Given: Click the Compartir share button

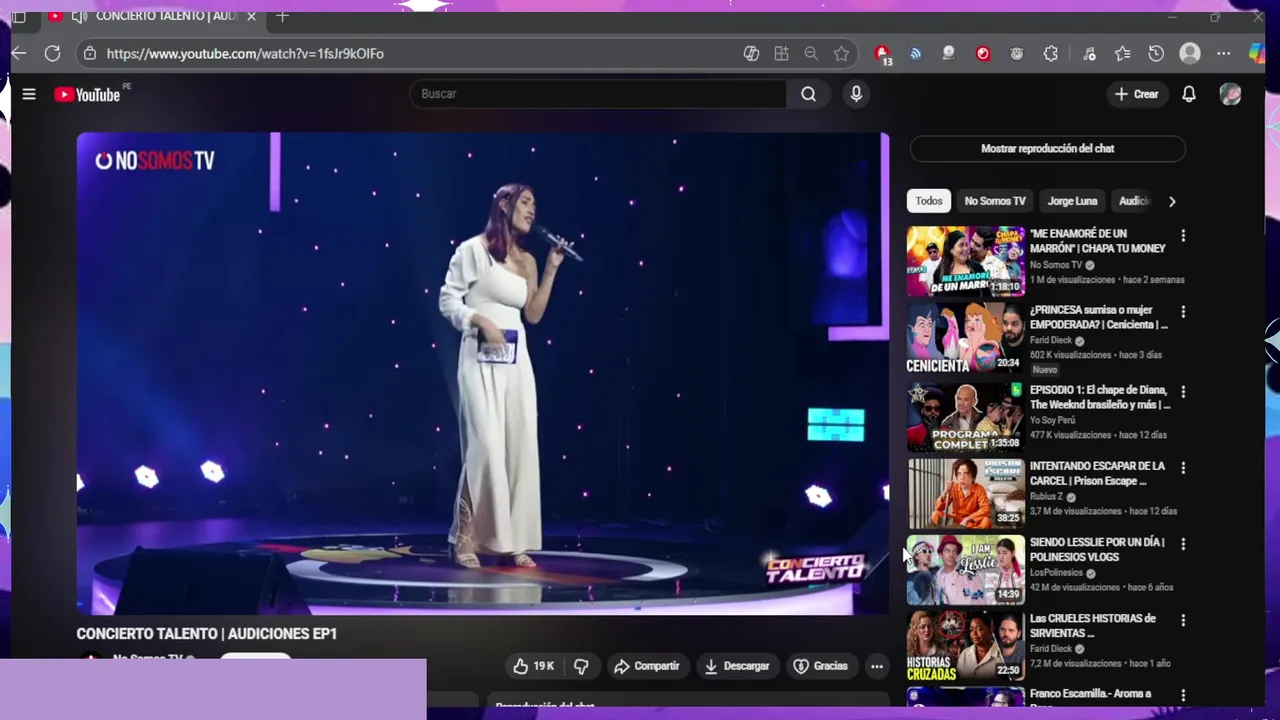Looking at the screenshot, I should (x=647, y=666).
